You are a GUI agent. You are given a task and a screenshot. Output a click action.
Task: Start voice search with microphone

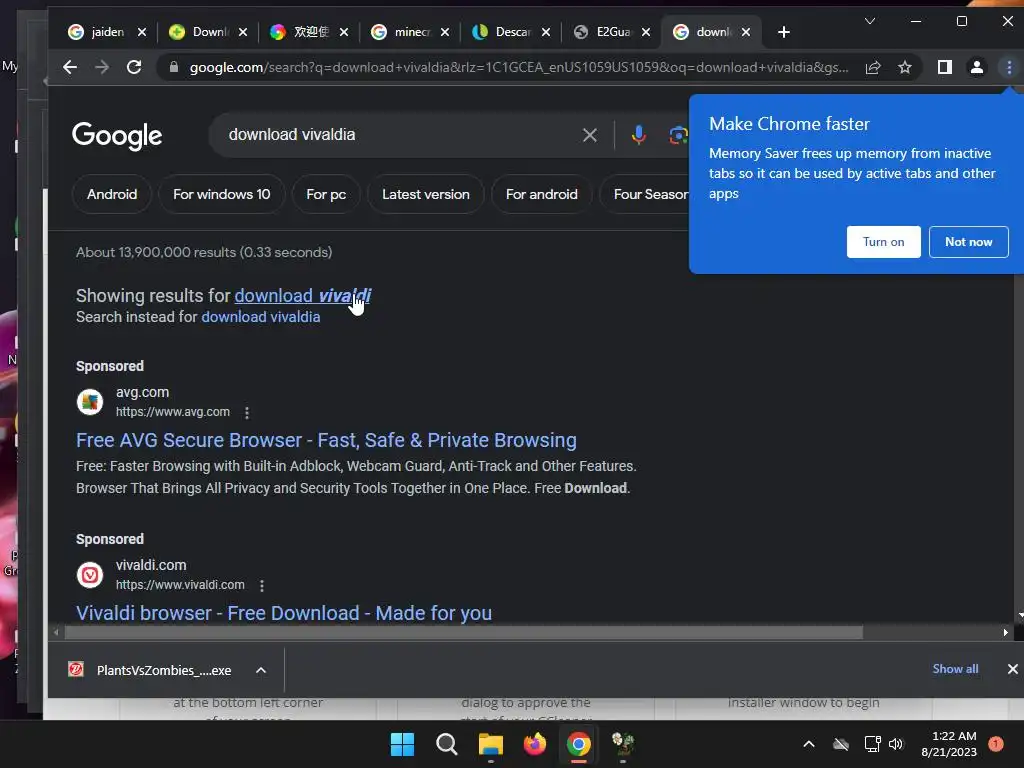click(x=639, y=135)
